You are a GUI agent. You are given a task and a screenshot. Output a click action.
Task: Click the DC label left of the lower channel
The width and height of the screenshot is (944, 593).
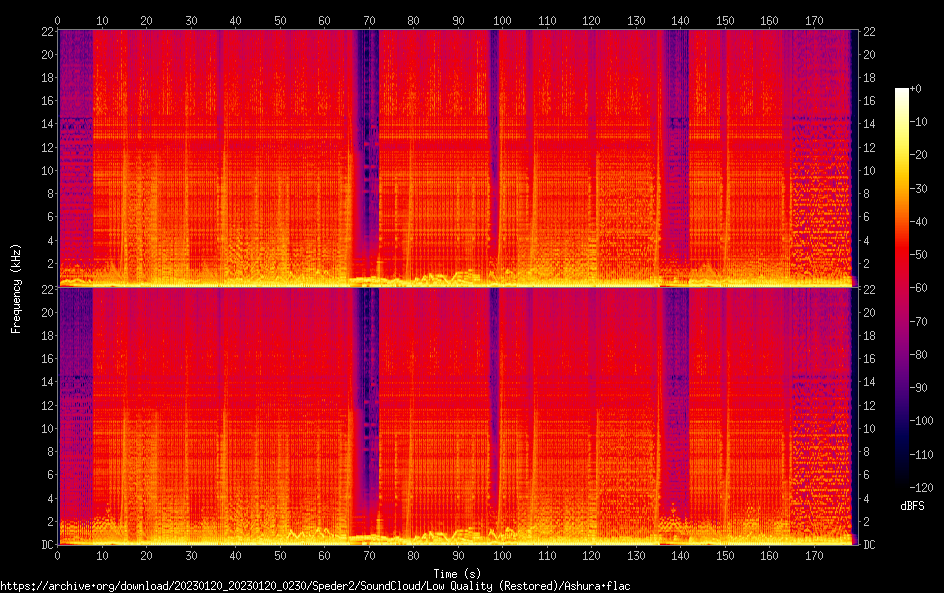[x=46, y=545]
